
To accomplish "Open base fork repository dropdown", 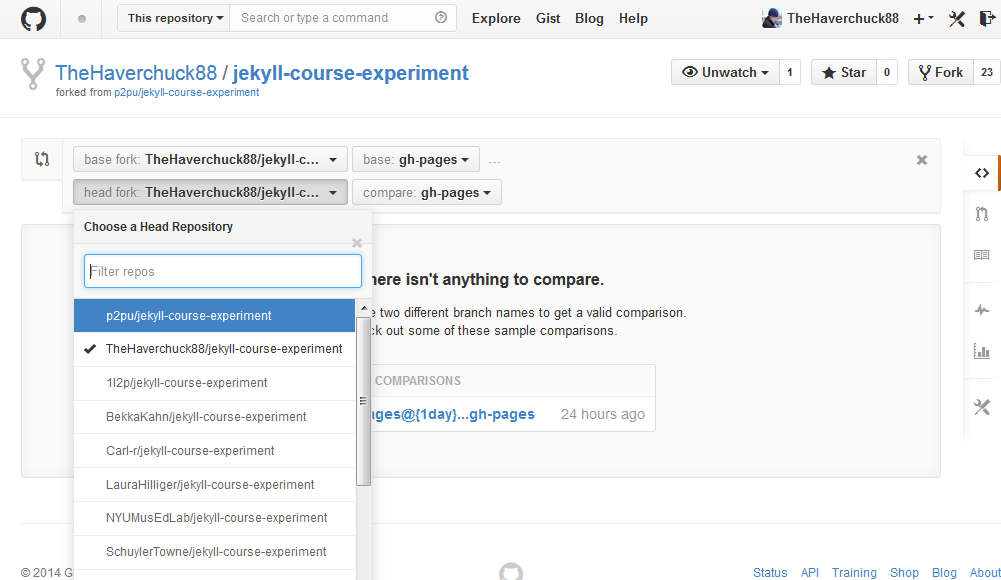I will [210, 160].
